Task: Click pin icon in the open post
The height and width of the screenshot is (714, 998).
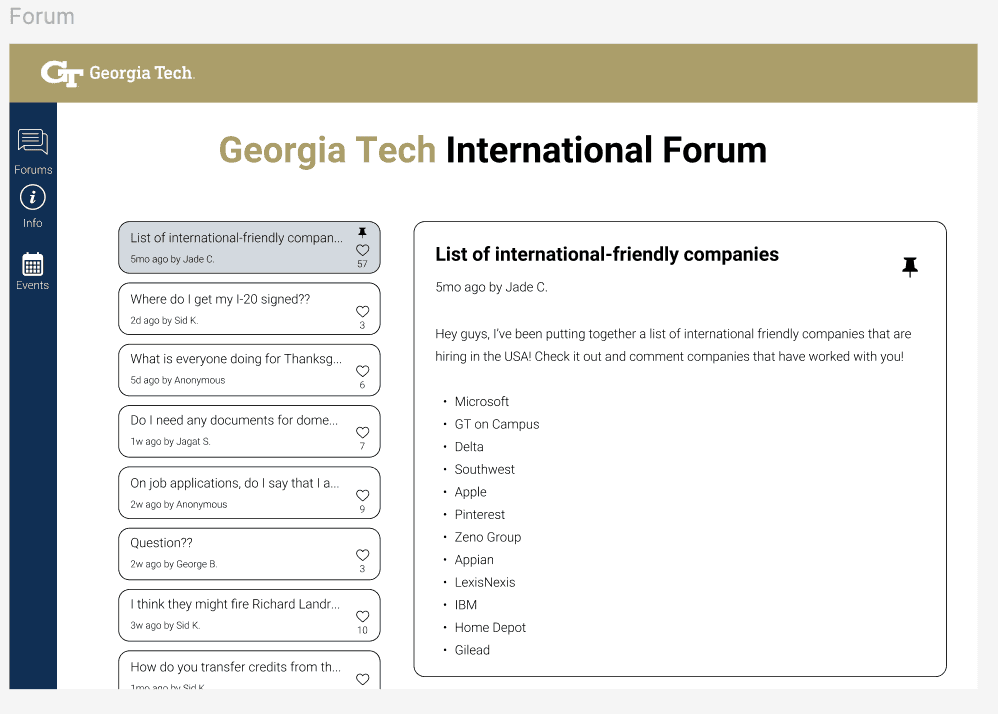Action: coord(910,267)
